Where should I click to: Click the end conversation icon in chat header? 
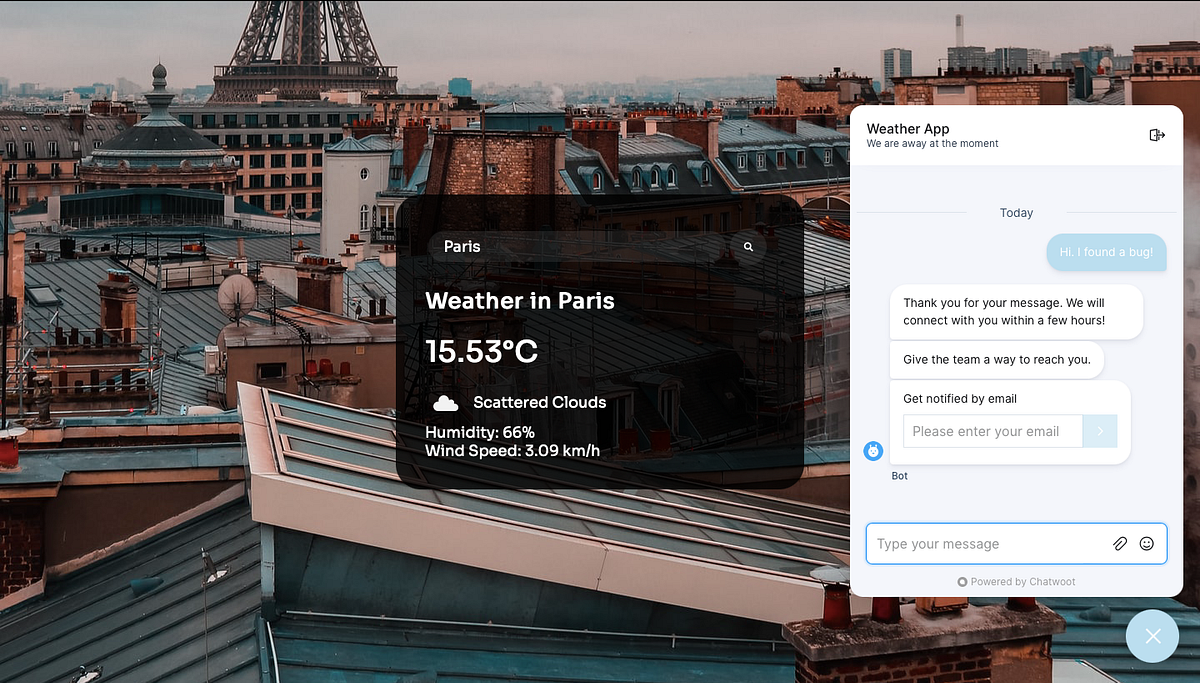click(x=1157, y=134)
